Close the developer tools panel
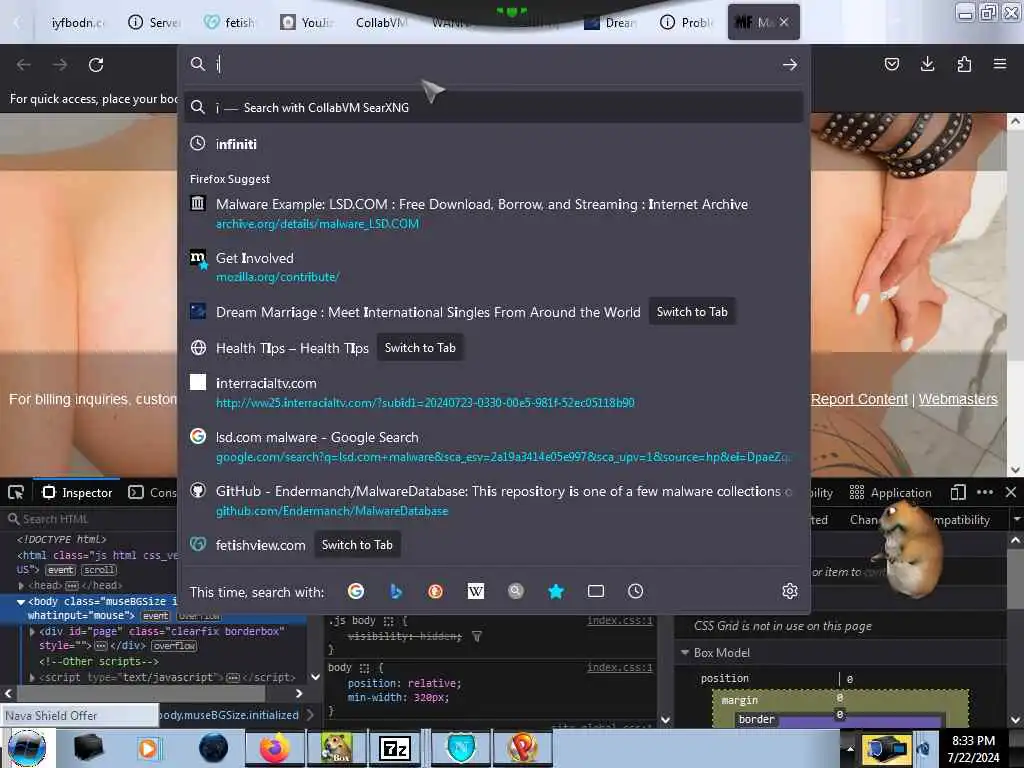This screenshot has width=1024, height=768. pos(1011,492)
